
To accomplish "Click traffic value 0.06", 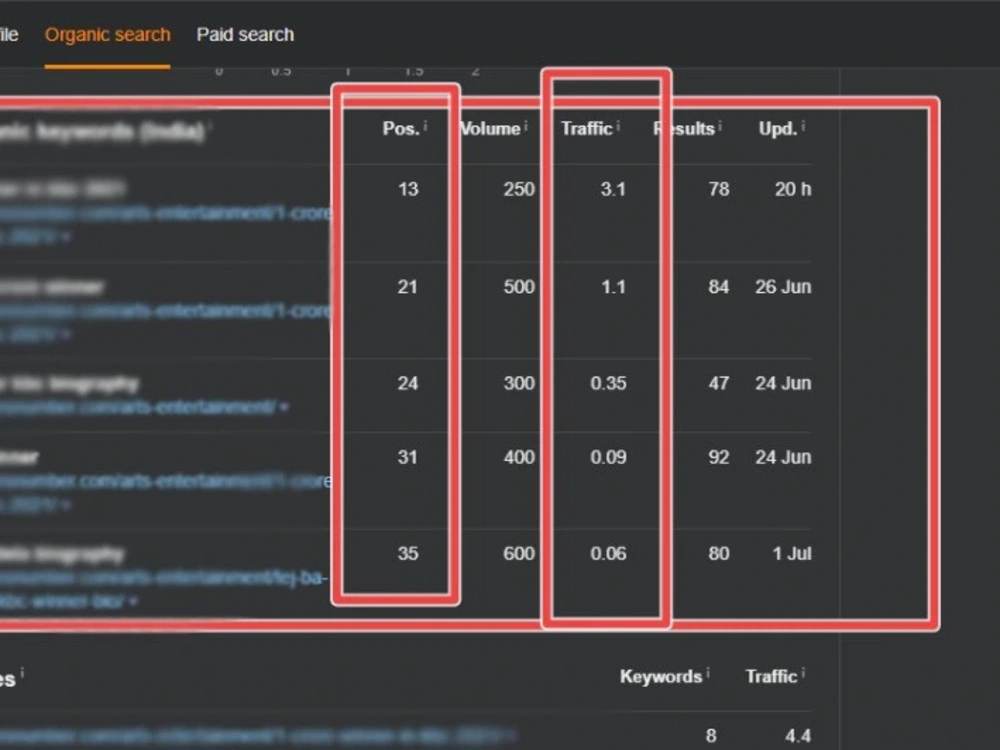I will pos(608,554).
